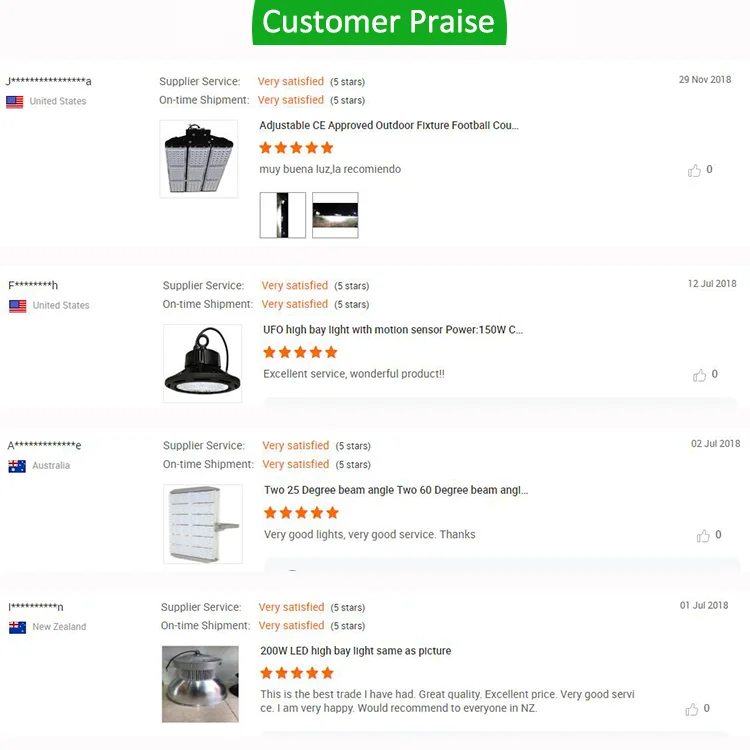Screen dimensions: 750x750
Task: Open the UFO high bay light thumbnail
Action: click(x=202, y=363)
